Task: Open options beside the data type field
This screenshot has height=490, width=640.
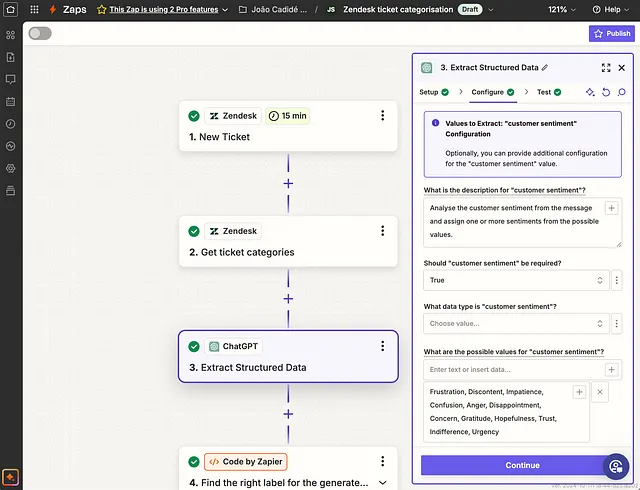Action: [x=617, y=323]
